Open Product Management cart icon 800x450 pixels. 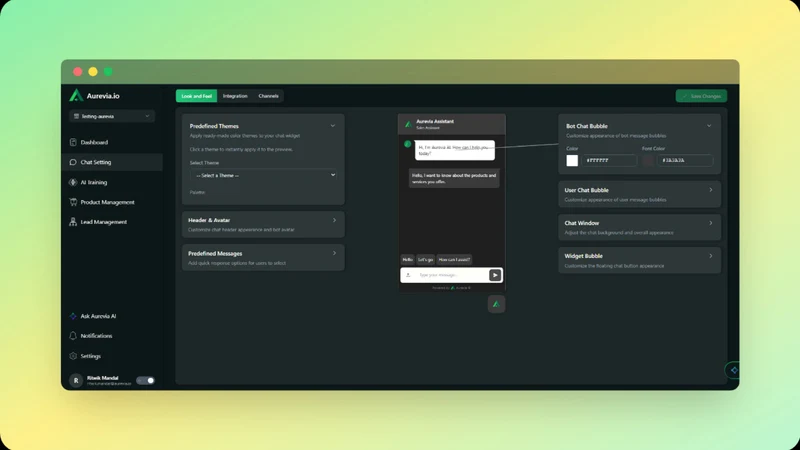73,202
